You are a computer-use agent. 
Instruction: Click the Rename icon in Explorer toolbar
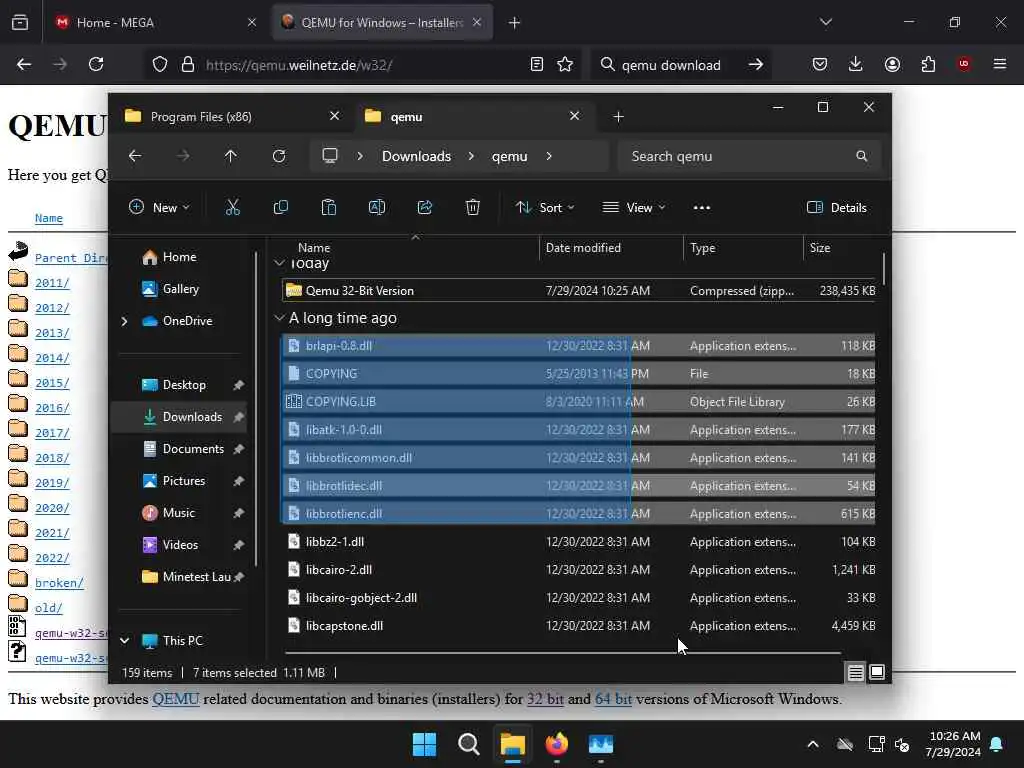click(377, 208)
